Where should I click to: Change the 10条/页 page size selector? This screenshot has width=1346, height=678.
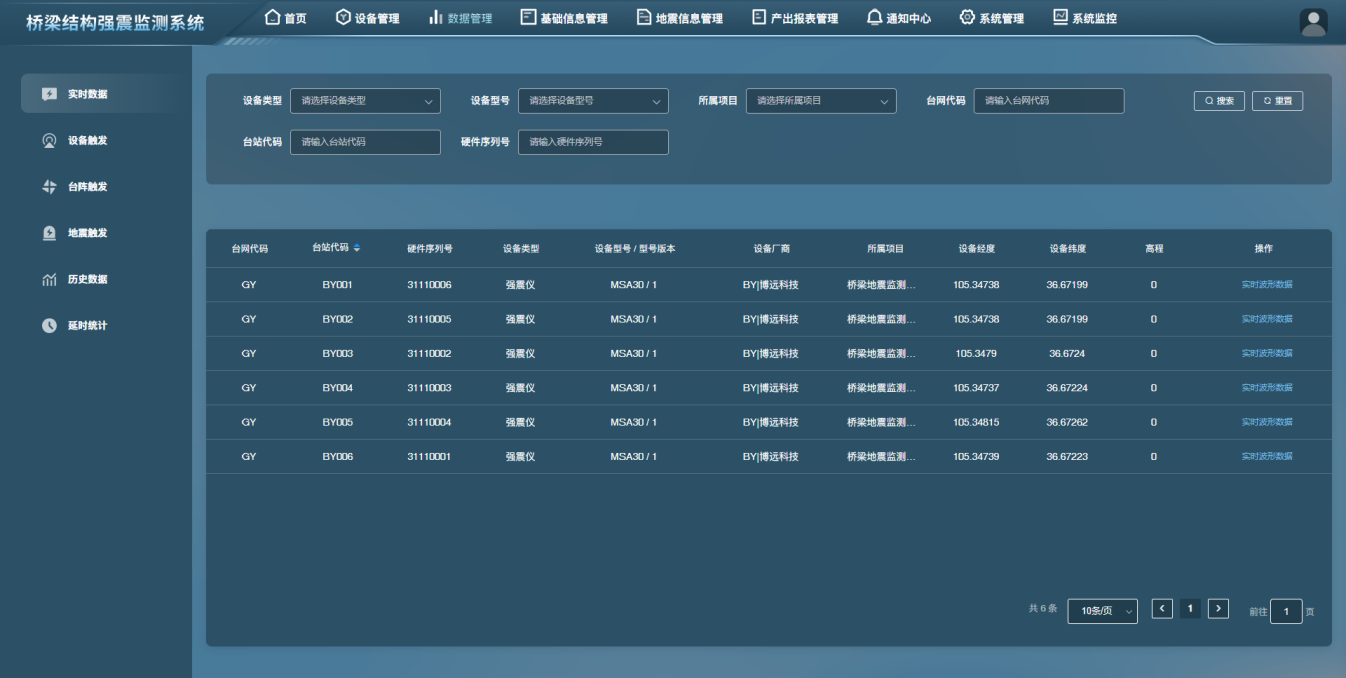1102,611
